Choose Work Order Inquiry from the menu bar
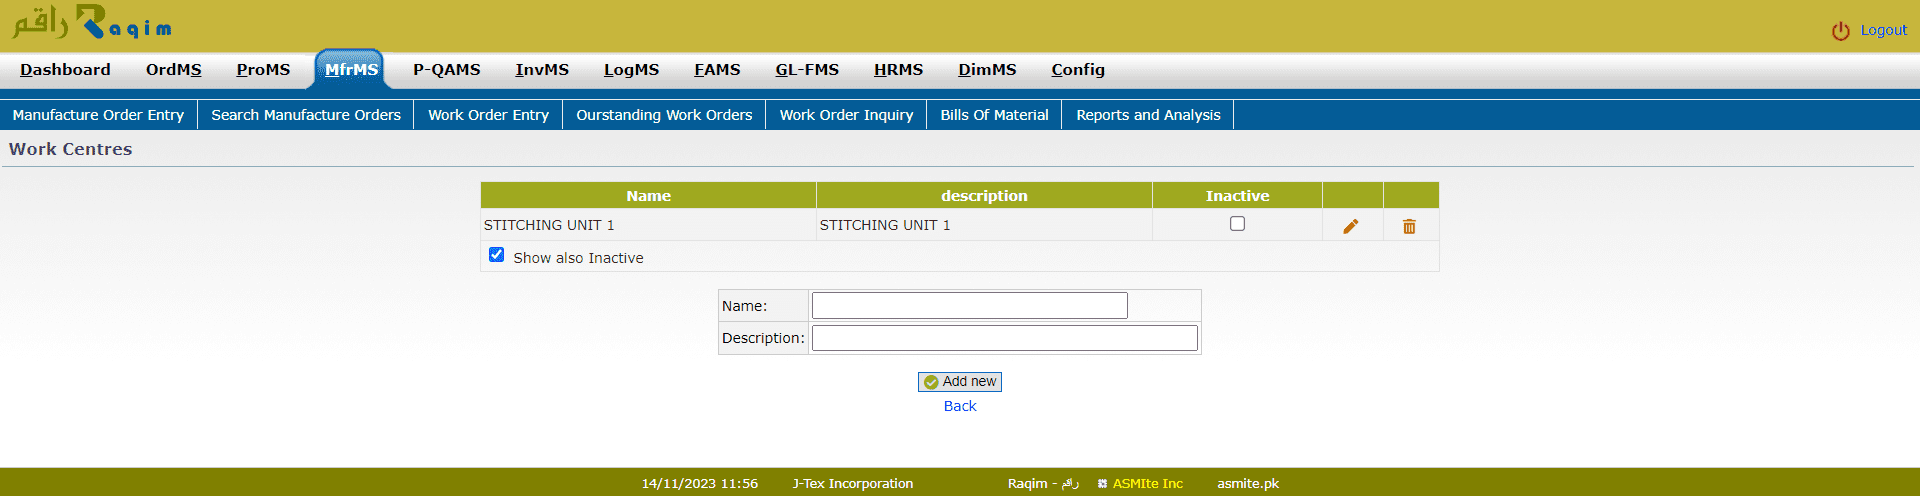The height and width of the screenshot is (496, 1920). [x=846, y=115]
